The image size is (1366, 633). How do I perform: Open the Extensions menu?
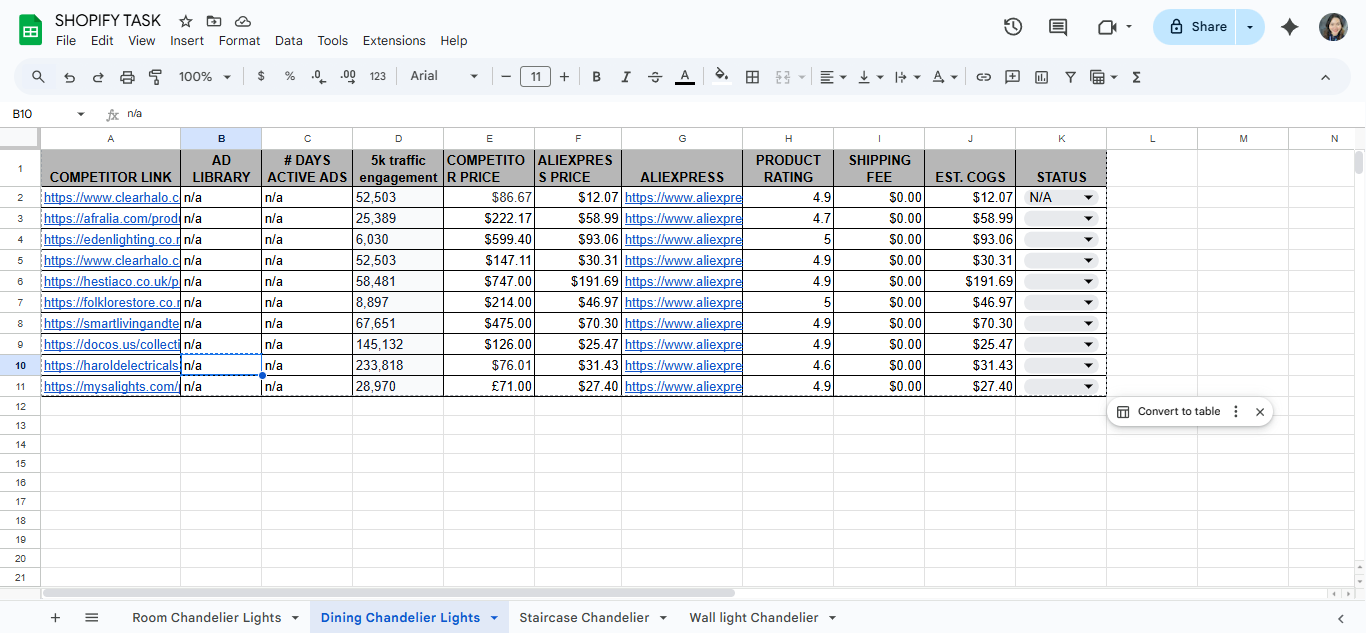point(393,41)
